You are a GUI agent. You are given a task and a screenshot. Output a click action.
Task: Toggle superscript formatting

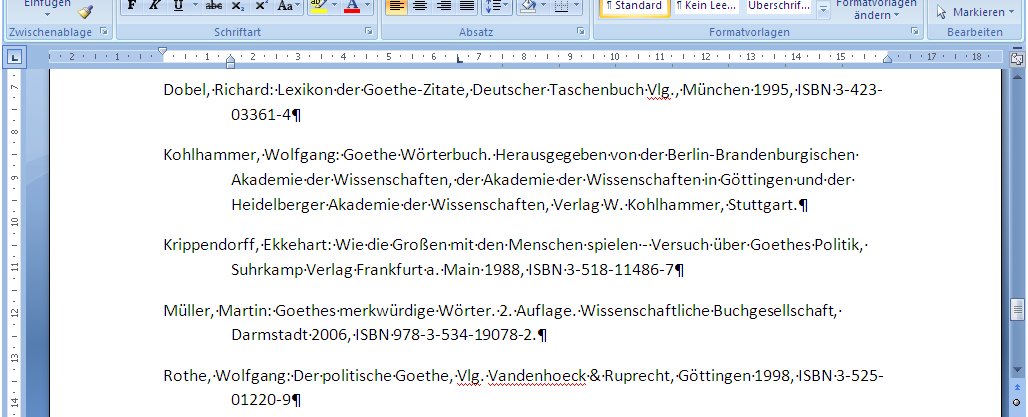[x=260, y=6]
